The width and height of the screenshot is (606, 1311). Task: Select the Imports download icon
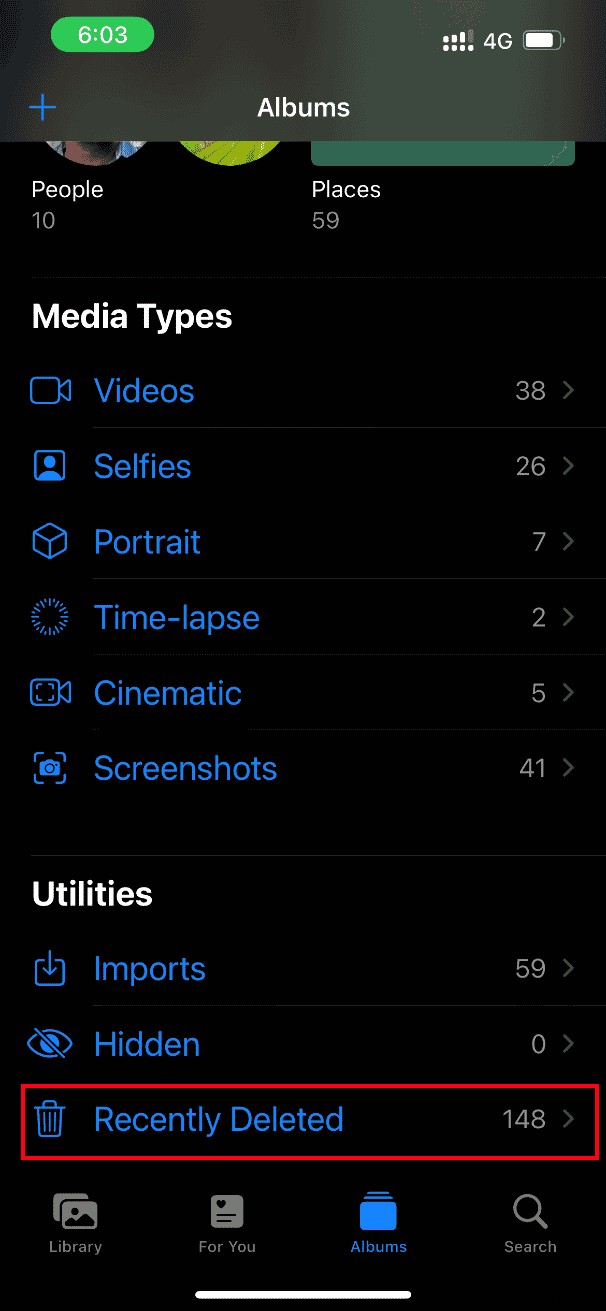click(50, 968)
